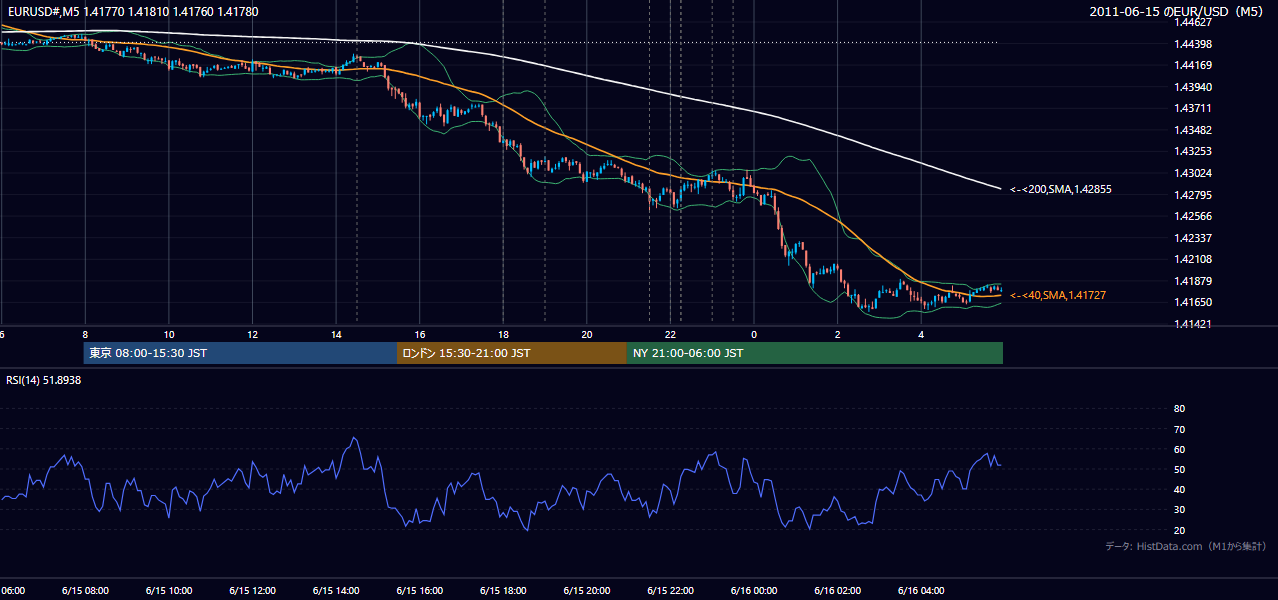Click the RSI 70 level label
The width and height of the screenshot is (1278, 600).
(x=1179, y=429)
